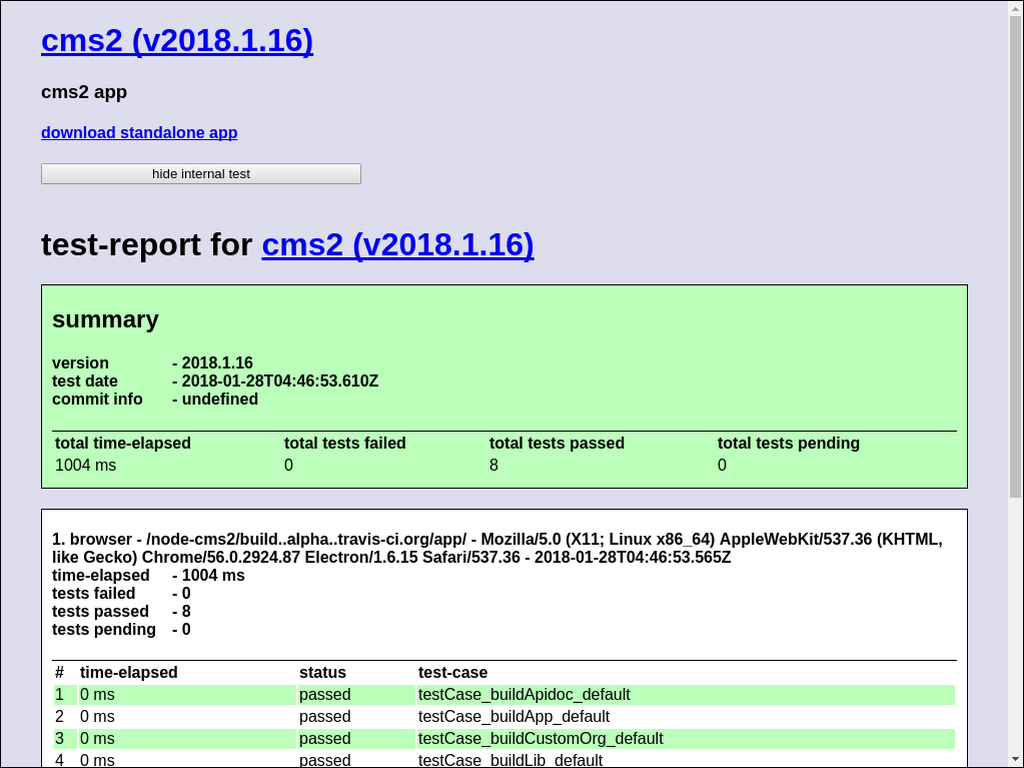
Task: Click 'passed' status for testCase_buildCustomOrg_default
Action: click(325, 739)
